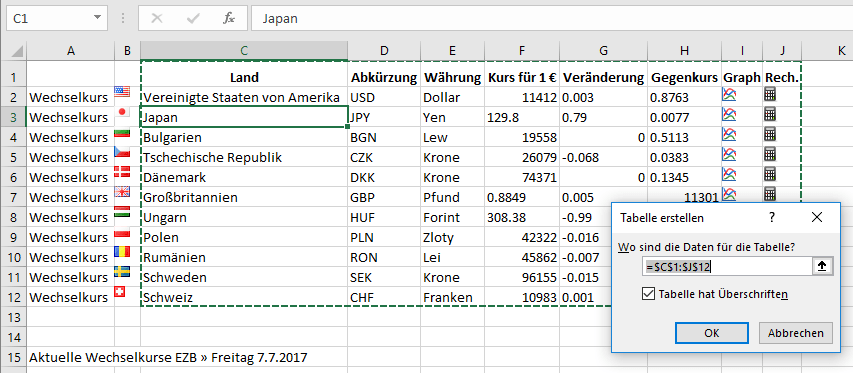Click the help question mark in dialog

pyautogui.click(x=771, y=218)
